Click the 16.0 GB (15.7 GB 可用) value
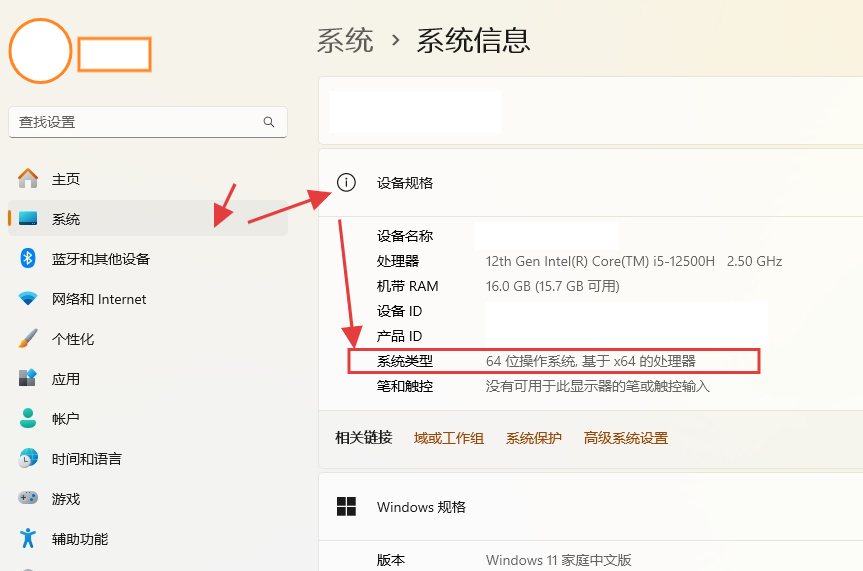This screenshot has width=863, height=571. 553,286
